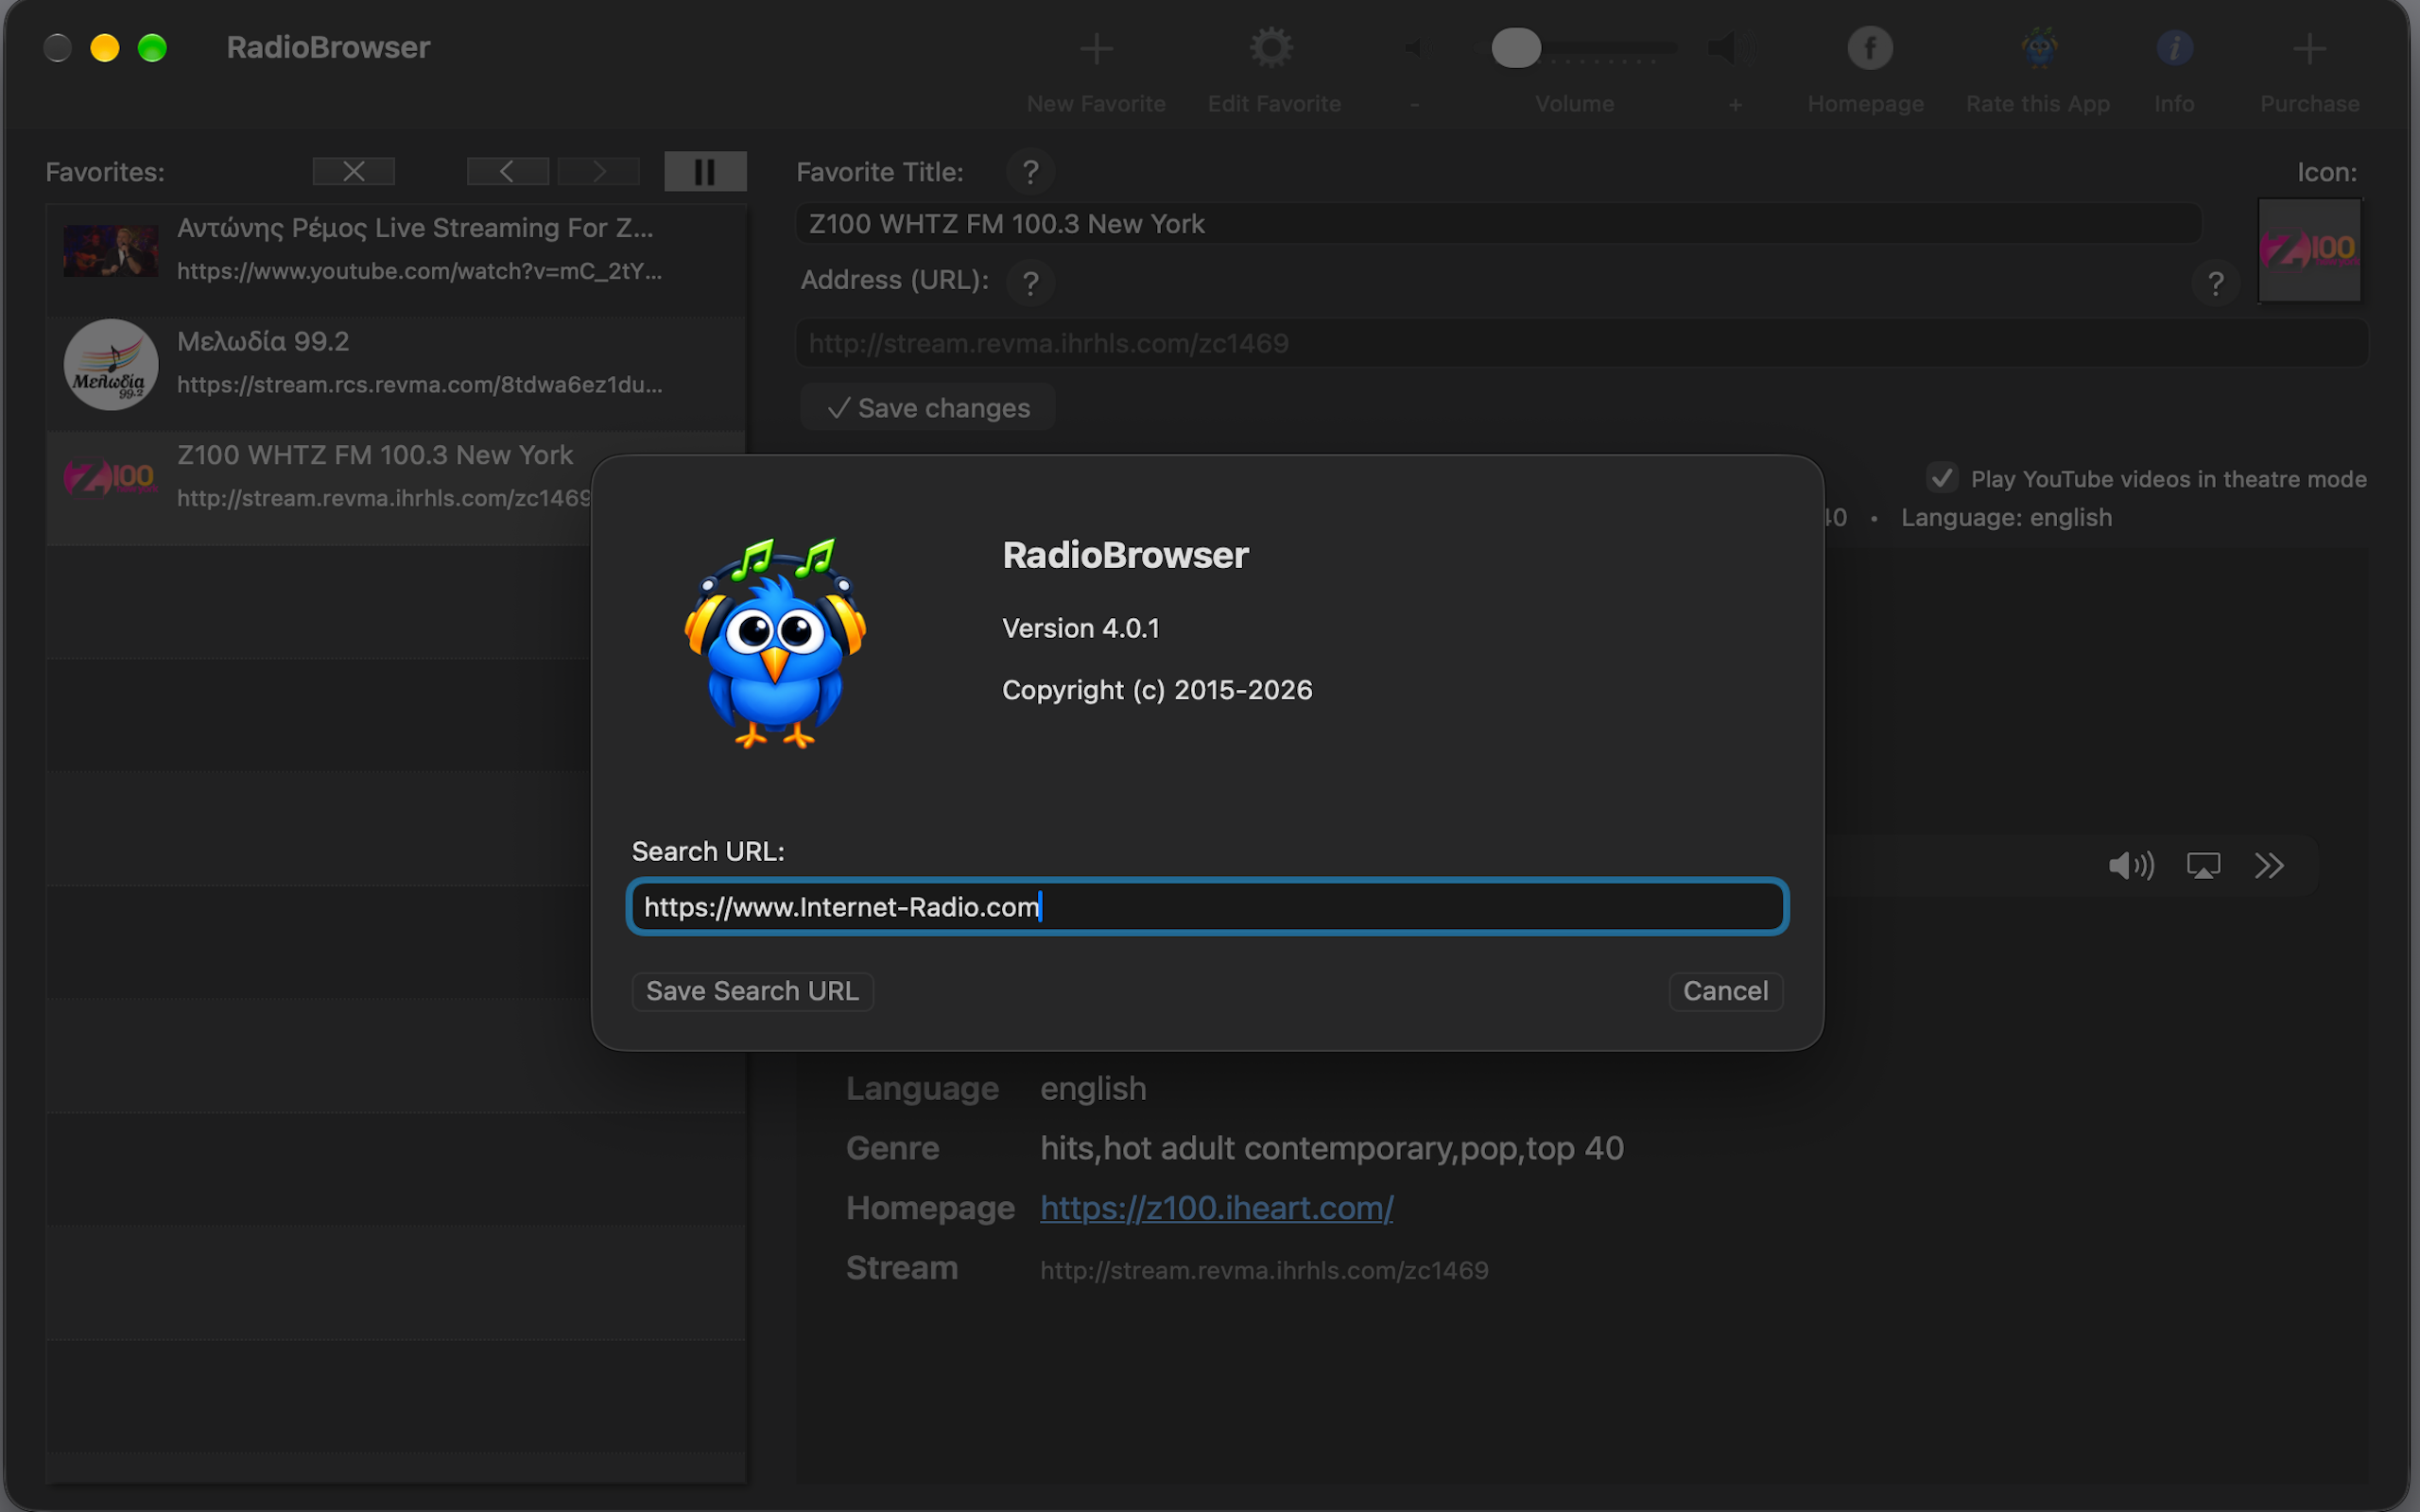Select the Z100 station icon thumbnail
The image size is (2420, 1512).
[x=2310, y=250]
